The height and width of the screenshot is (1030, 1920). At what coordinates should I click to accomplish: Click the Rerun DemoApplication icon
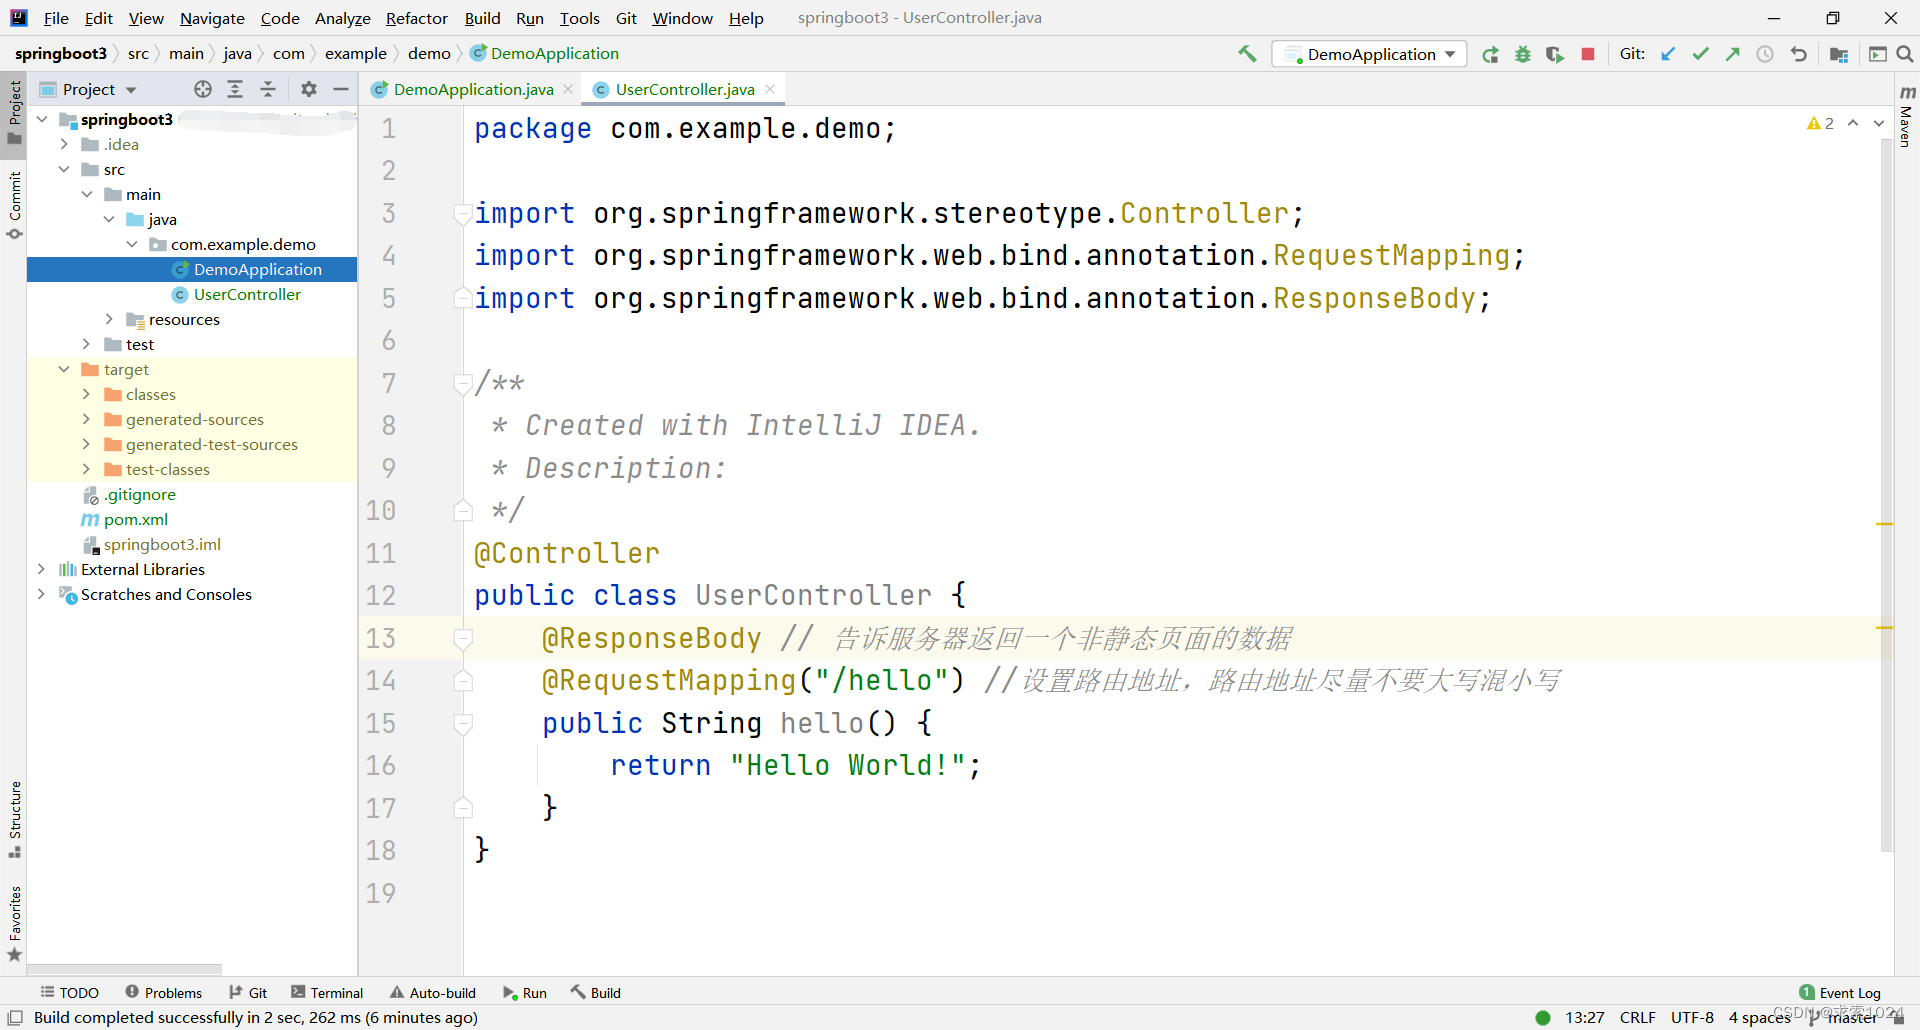(x=1490, y=54)
